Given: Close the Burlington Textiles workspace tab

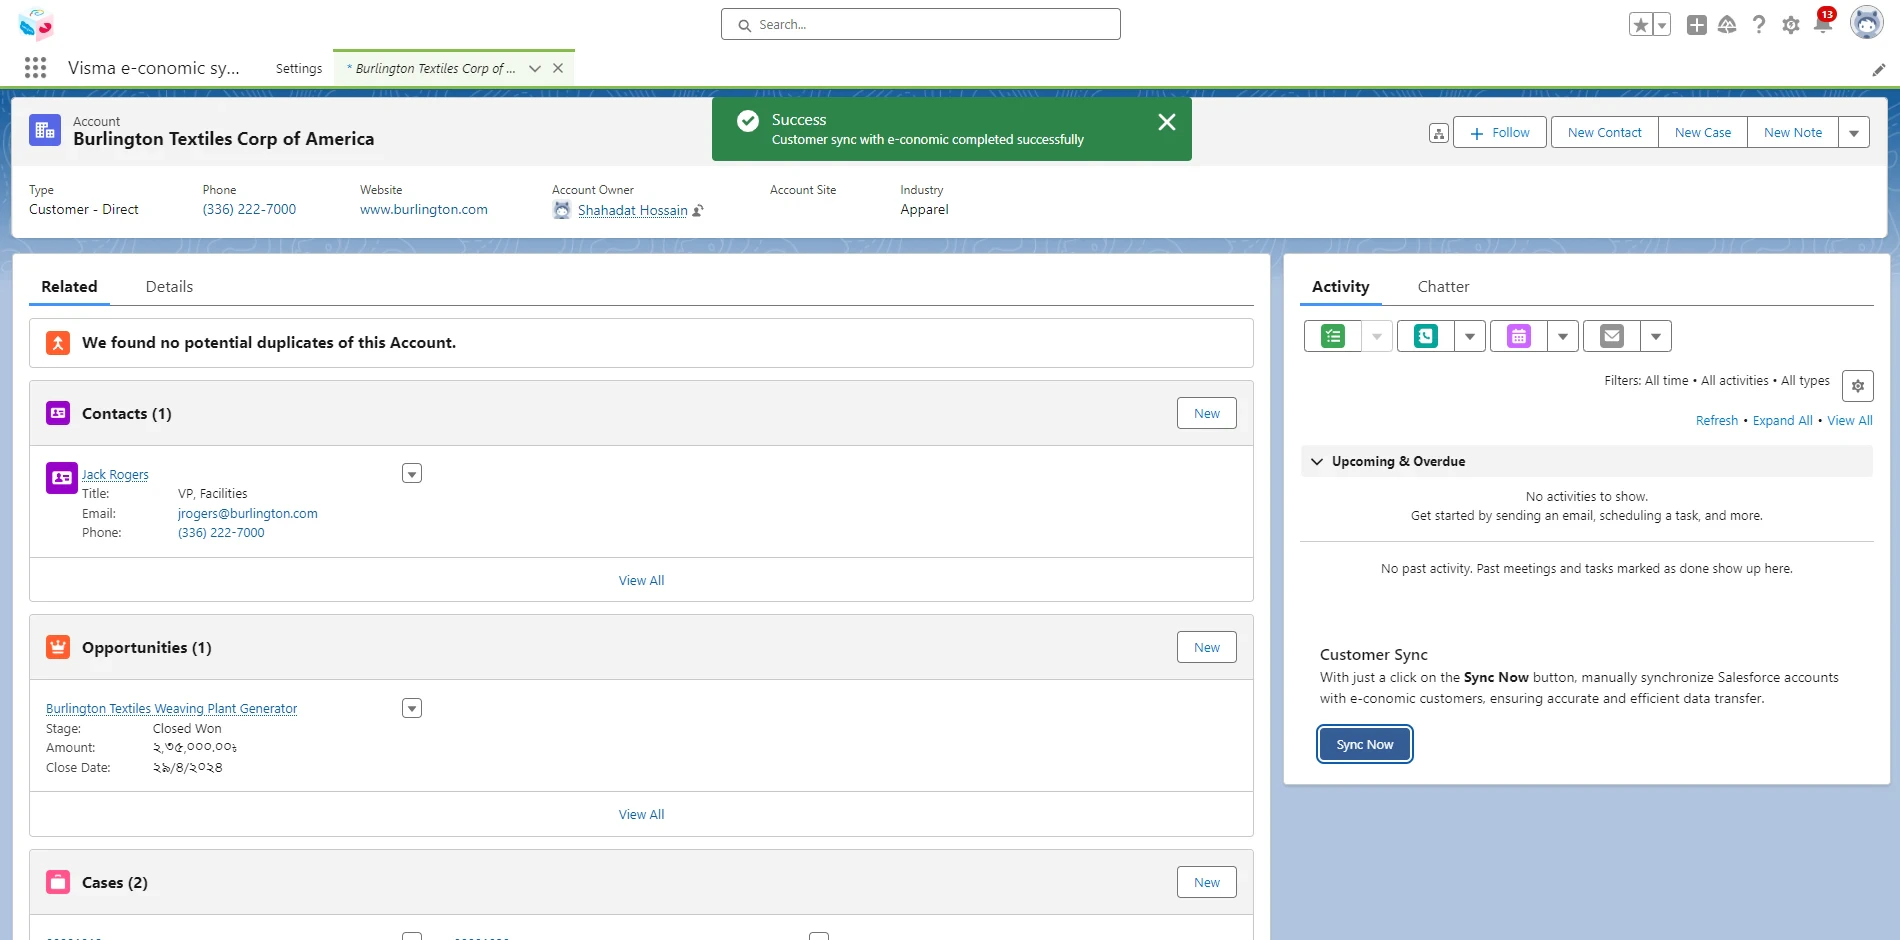Looking at the screenshot, I should coord(558,68).
